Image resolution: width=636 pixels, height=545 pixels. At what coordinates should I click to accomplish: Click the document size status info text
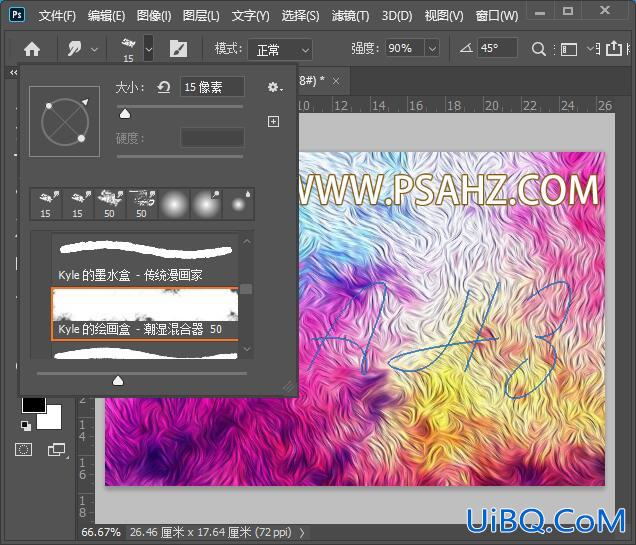coord(211,532)
